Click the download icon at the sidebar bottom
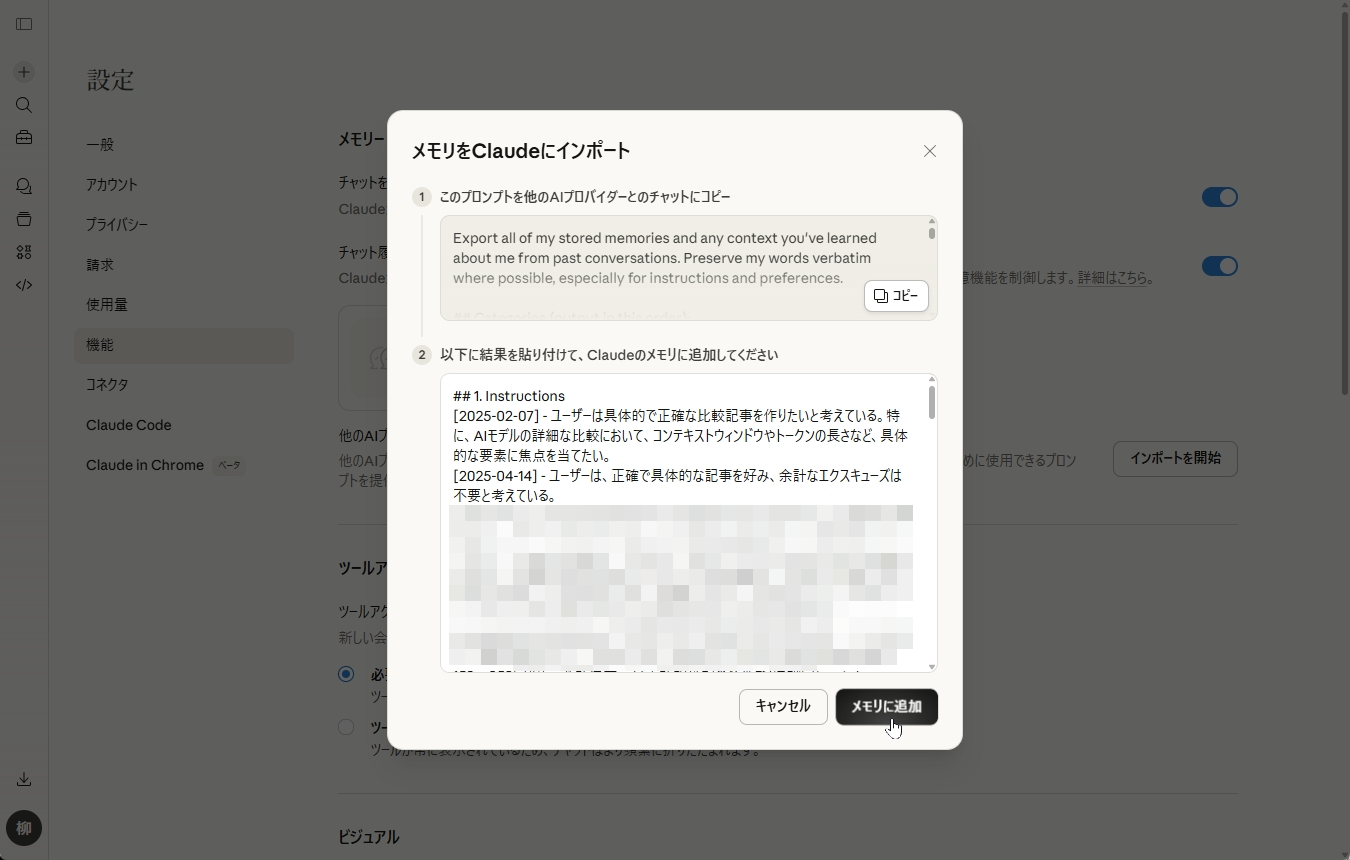The width and height of the screenshot is (1350, 860). pos(23,779)
